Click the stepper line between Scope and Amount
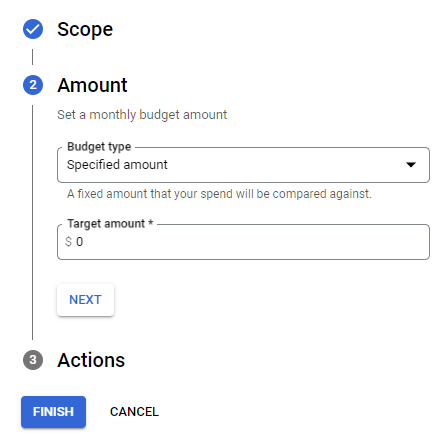The image size is (448, 443). pos(32,57)
